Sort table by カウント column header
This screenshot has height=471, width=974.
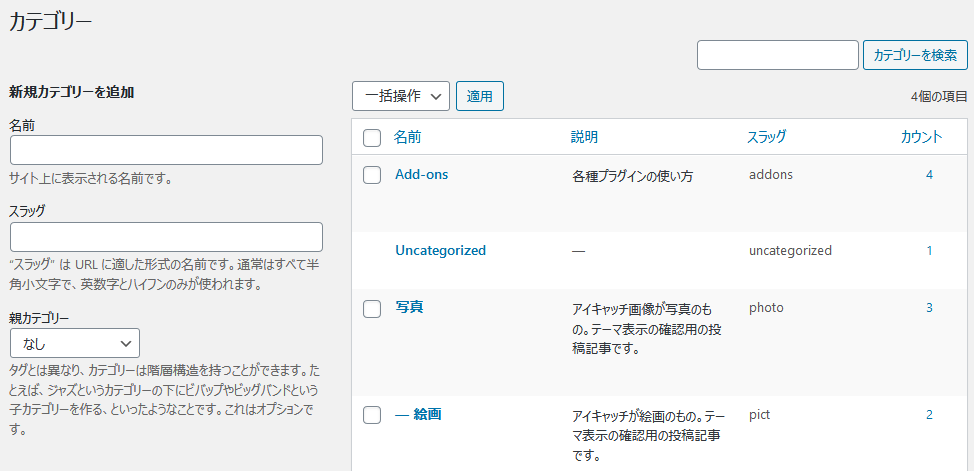(x=922, y=137)
